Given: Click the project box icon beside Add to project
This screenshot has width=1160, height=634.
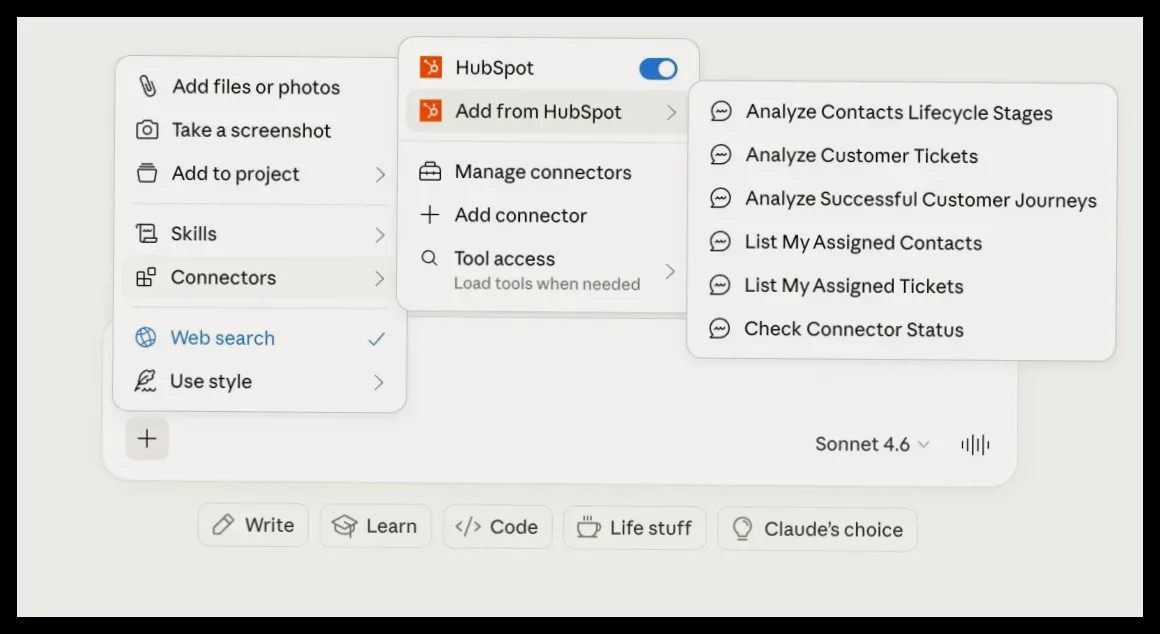Looking at the screenshot, I should pos(147,173).
